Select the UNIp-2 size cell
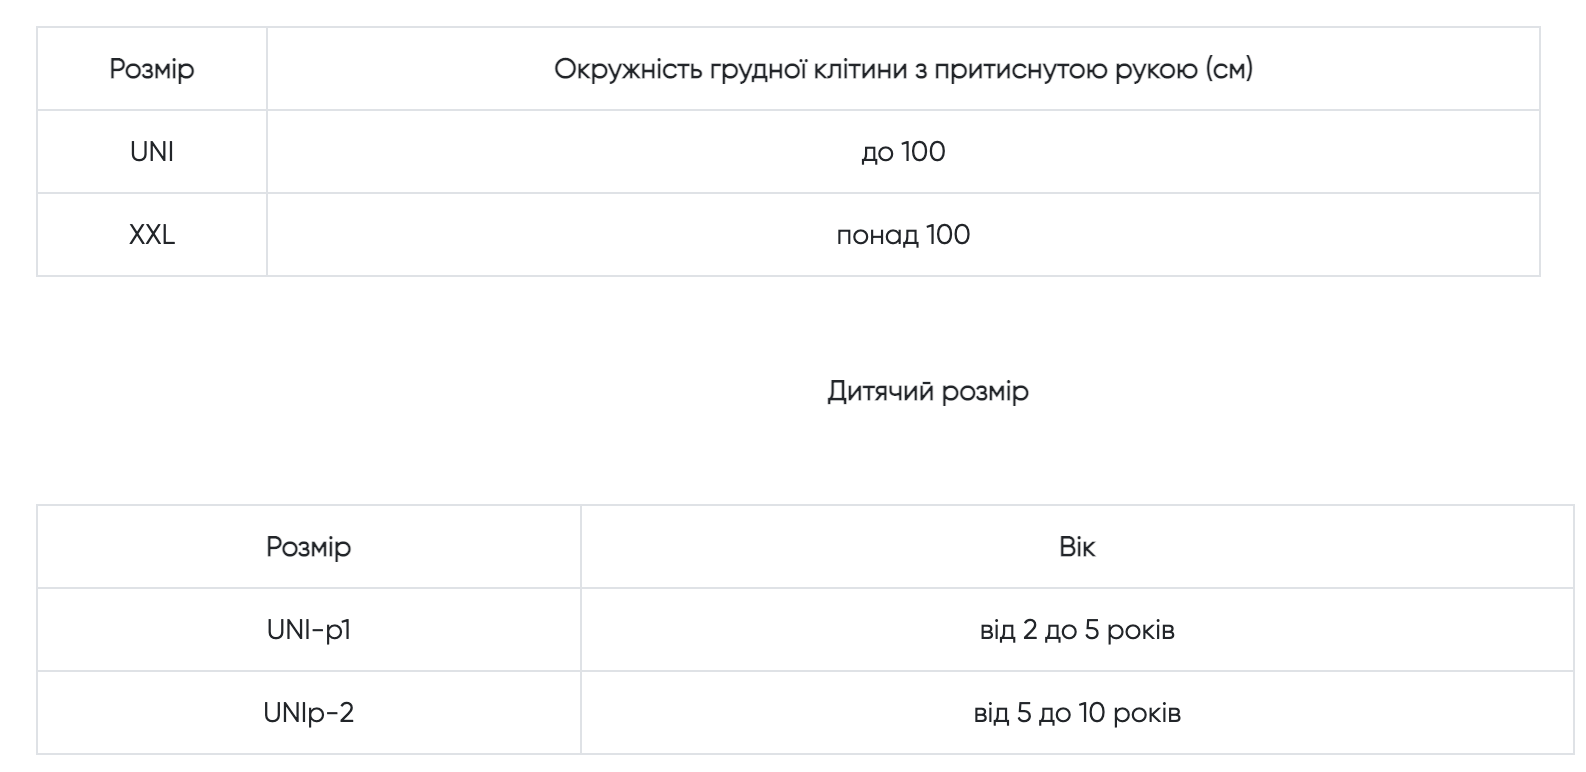The width and height of the screenshot is (1586, 772). [309, 713]
